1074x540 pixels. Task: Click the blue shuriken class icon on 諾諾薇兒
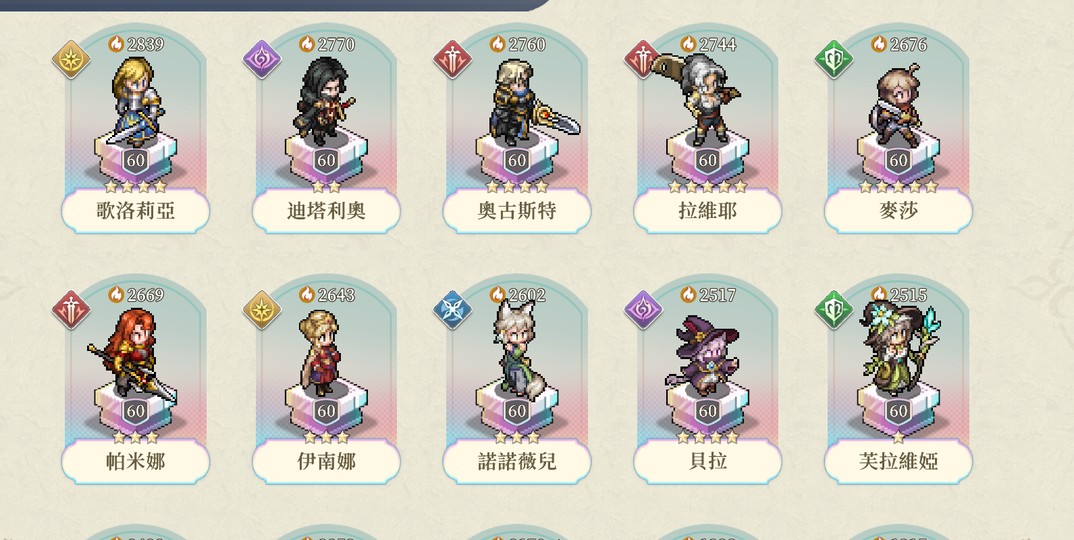point(453,310)
